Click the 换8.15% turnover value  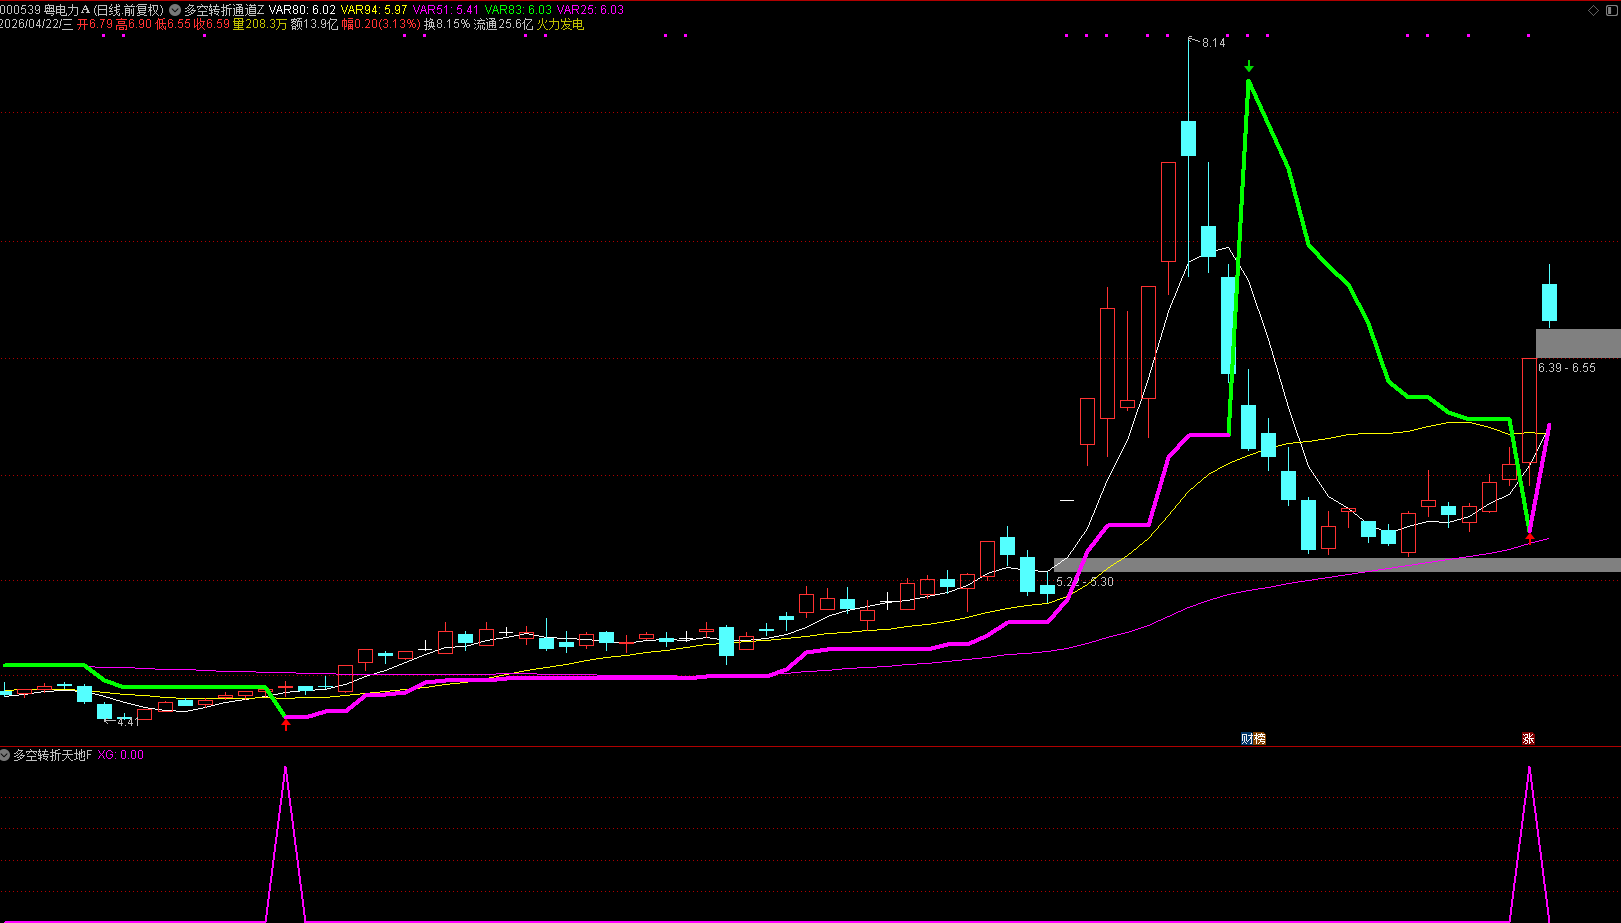(x=446, y=24)
